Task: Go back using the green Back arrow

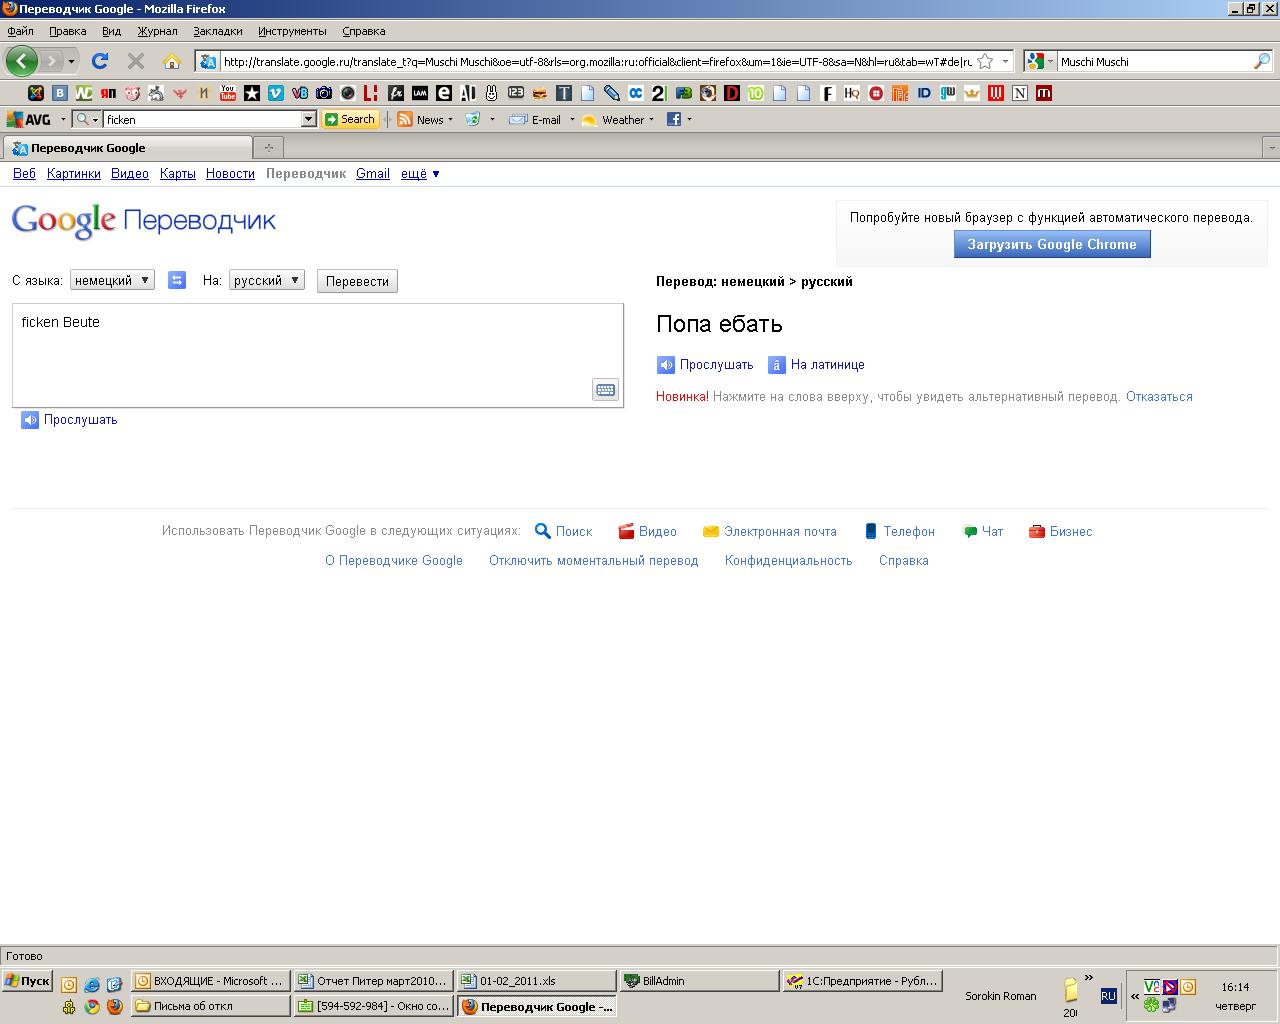Action: pos(21,61)
